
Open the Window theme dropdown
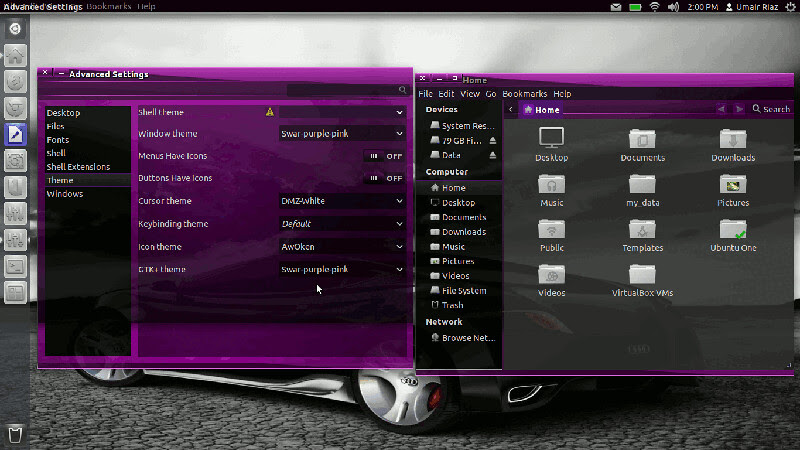point(342,134)
